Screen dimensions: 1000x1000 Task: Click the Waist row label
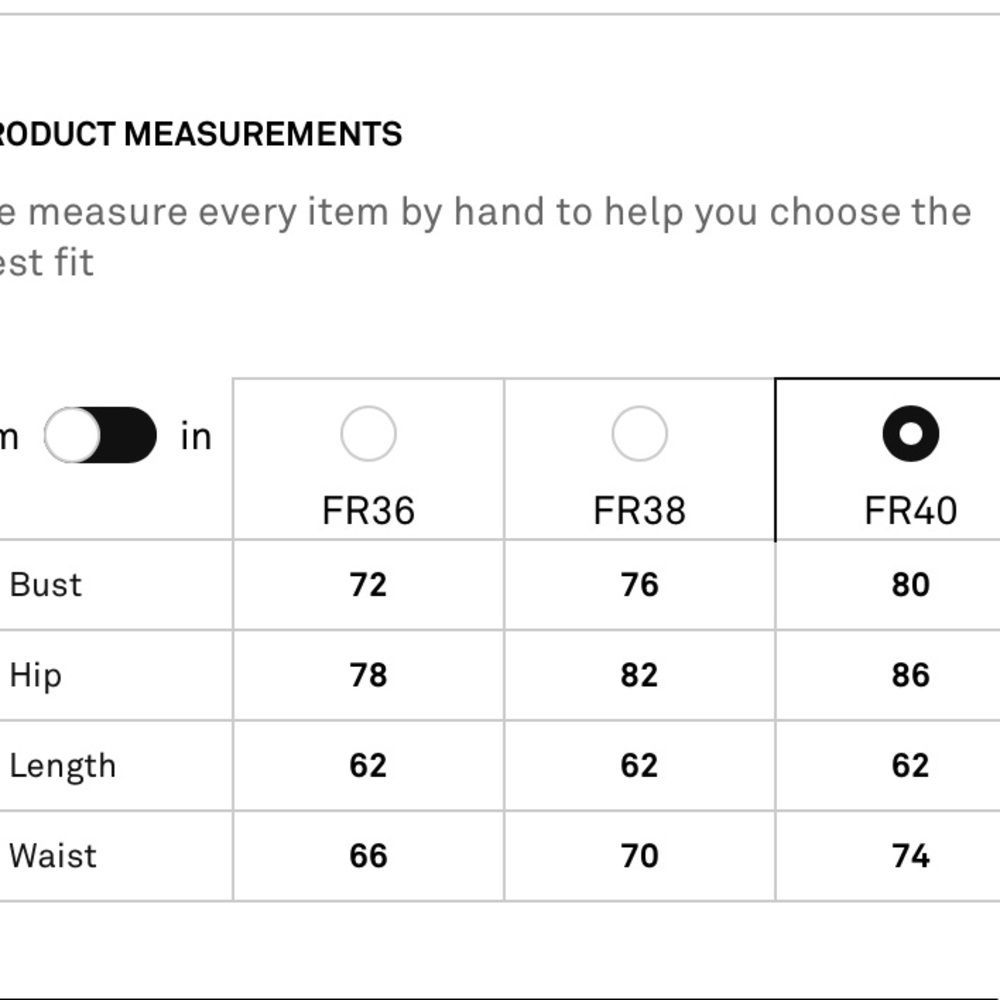[53, 856]
